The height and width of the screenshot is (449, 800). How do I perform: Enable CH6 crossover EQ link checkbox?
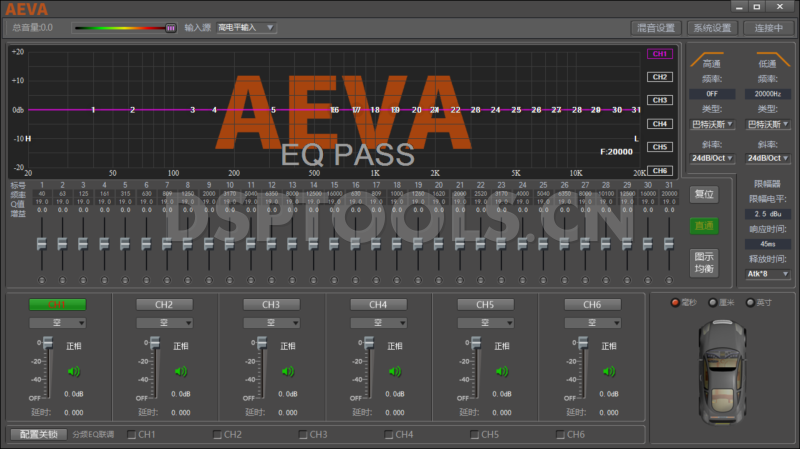[560, 435]
